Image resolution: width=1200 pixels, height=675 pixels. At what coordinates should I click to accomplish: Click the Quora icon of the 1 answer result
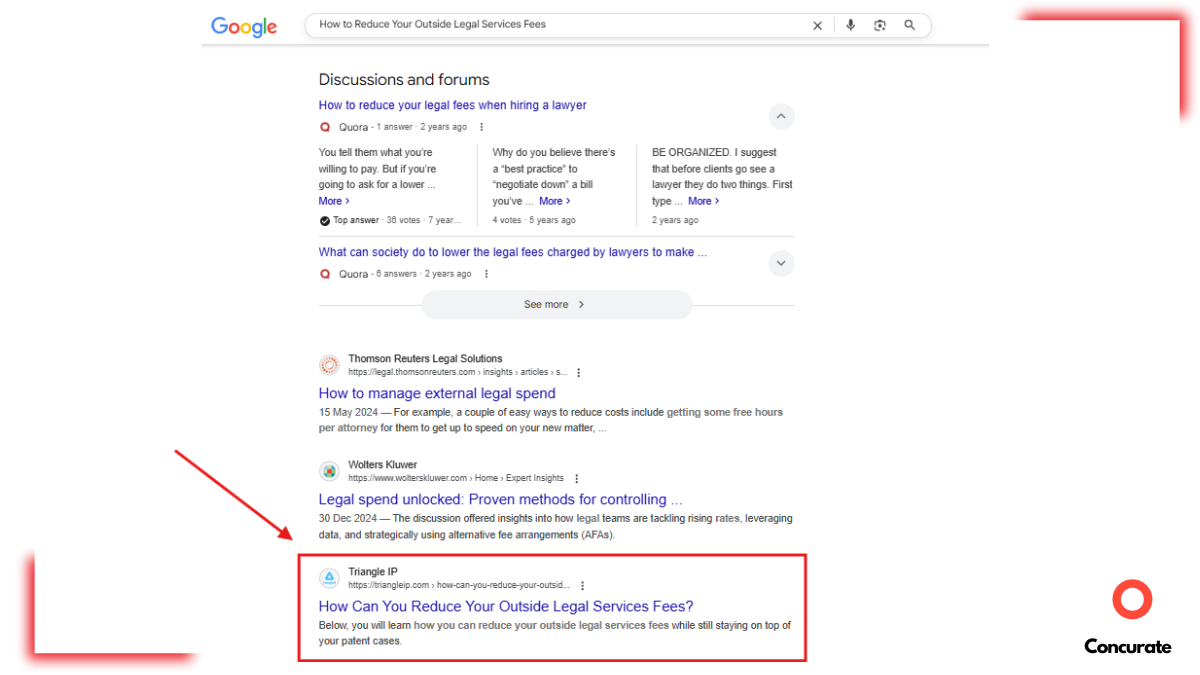click(325, 127)
